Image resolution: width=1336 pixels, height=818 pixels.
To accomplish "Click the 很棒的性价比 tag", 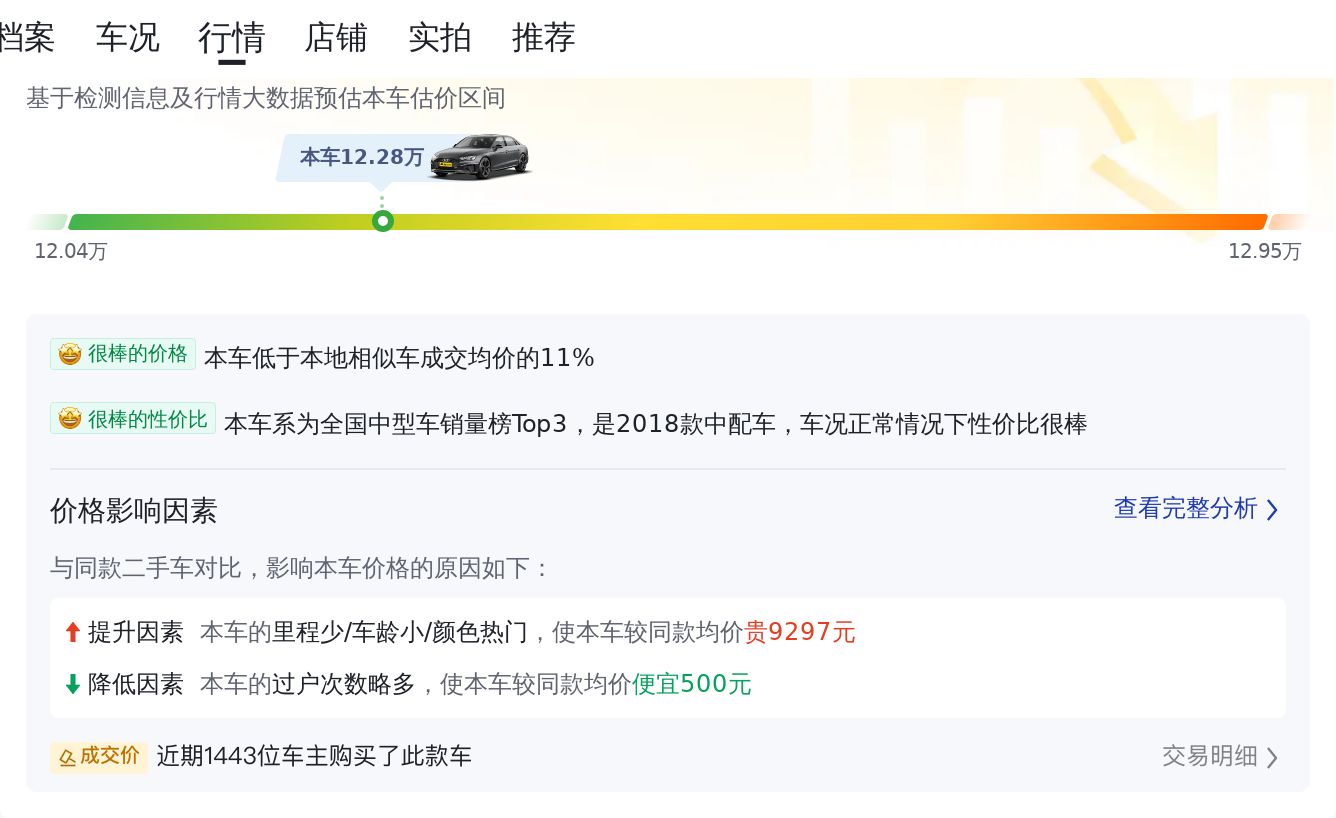I will coord(133,419).
